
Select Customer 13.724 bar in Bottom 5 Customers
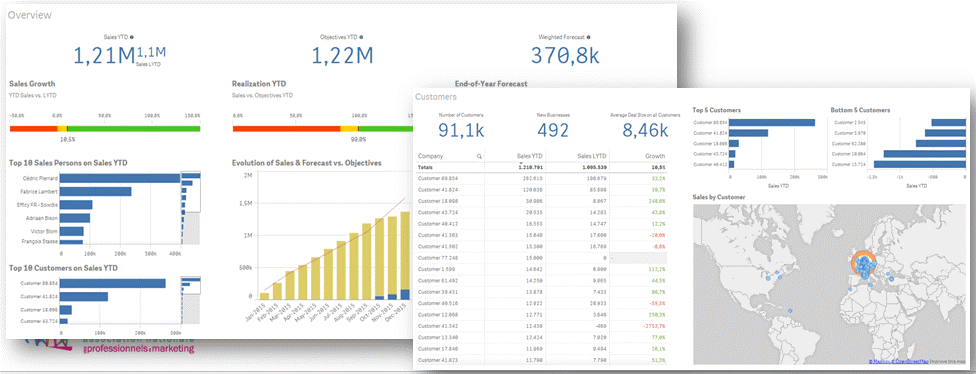point(919,164)
